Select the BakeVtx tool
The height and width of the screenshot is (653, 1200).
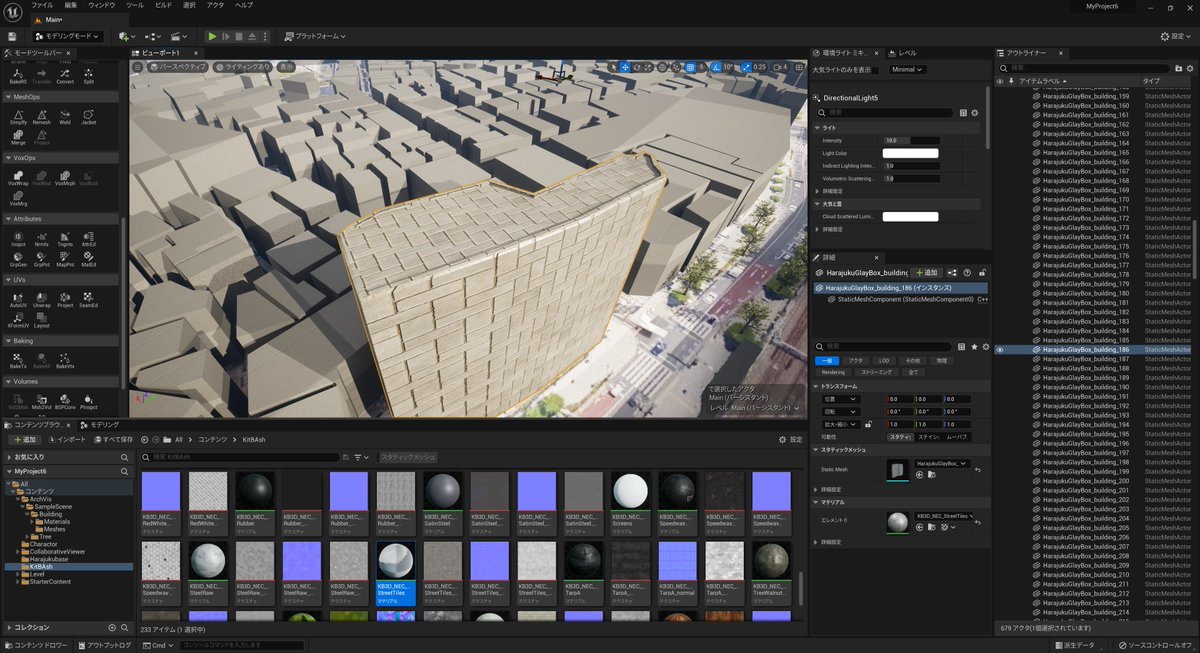pyautogui.click(x=65, y=361)
